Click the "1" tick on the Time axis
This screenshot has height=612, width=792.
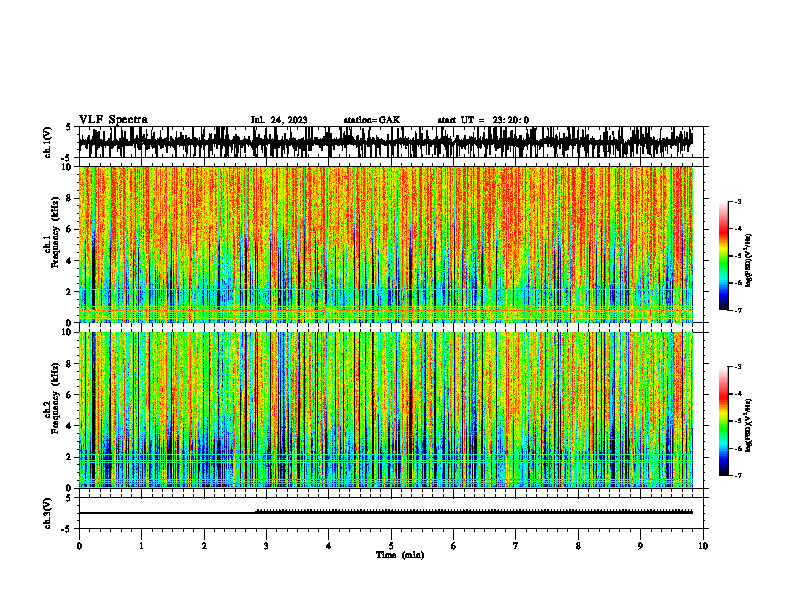click(141, 546)
